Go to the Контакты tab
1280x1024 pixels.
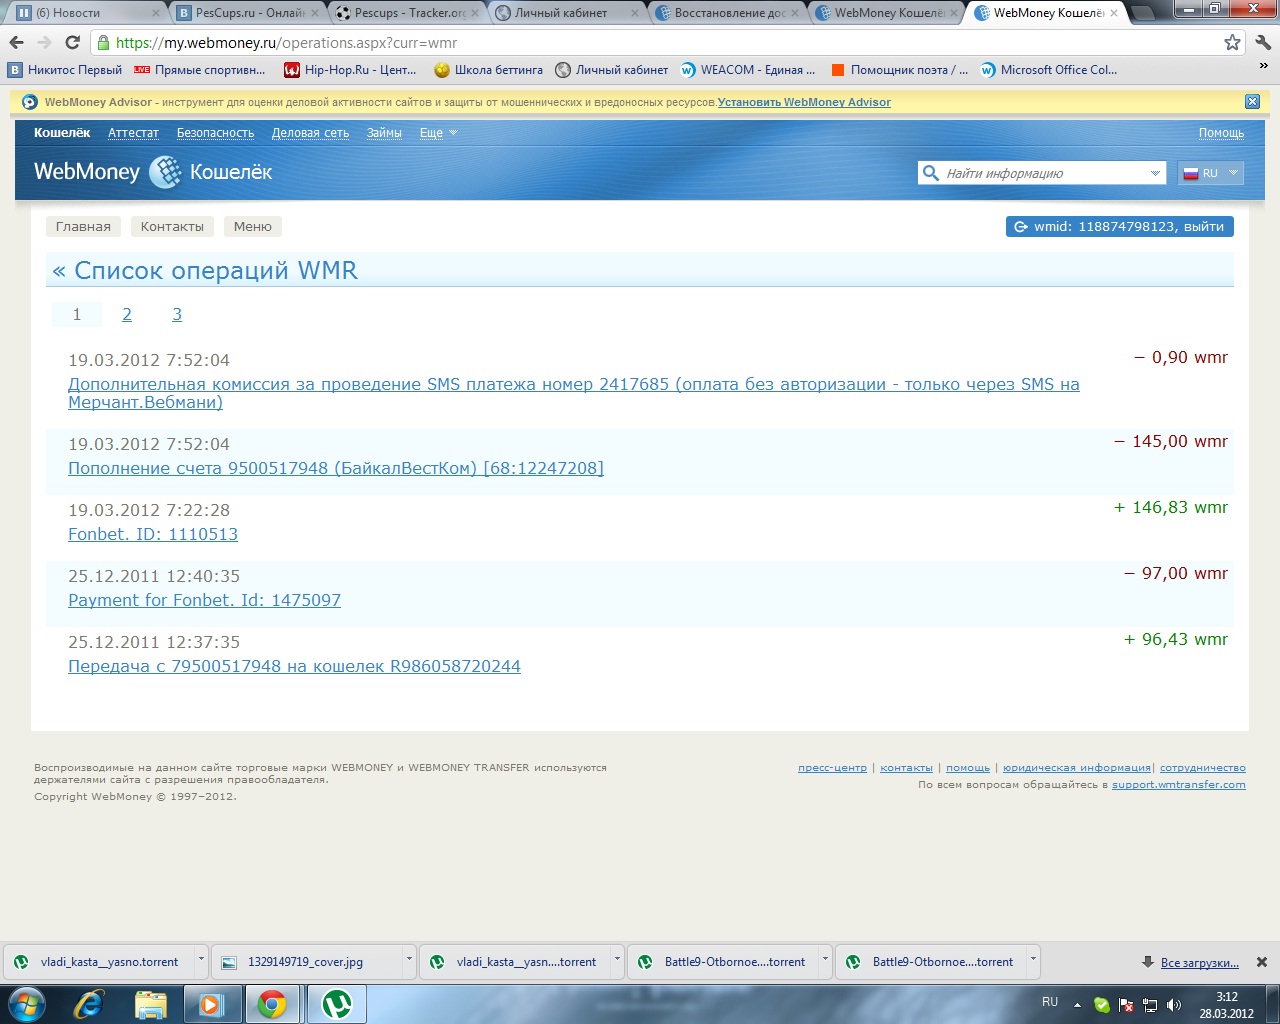point(172,227)
